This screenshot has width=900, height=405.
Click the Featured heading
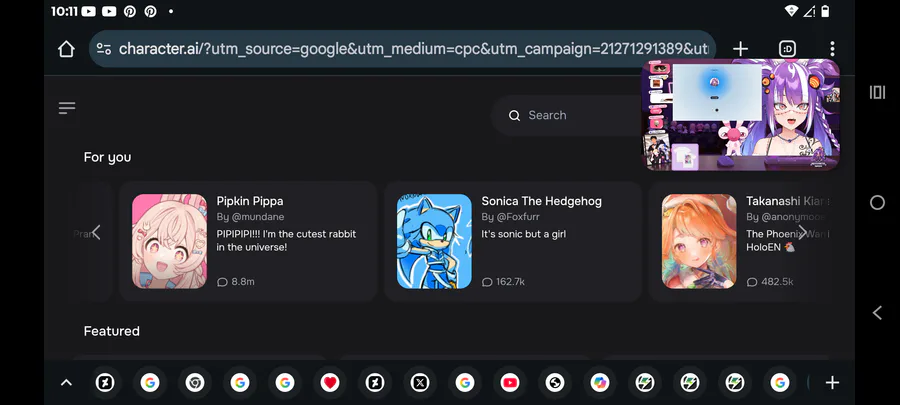point(111,331)
